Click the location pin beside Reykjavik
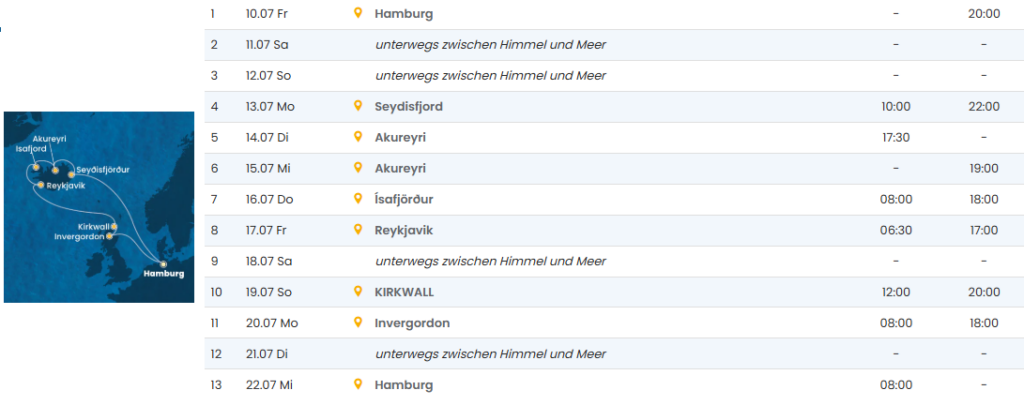1024x405 pixels. click(358, 230)
